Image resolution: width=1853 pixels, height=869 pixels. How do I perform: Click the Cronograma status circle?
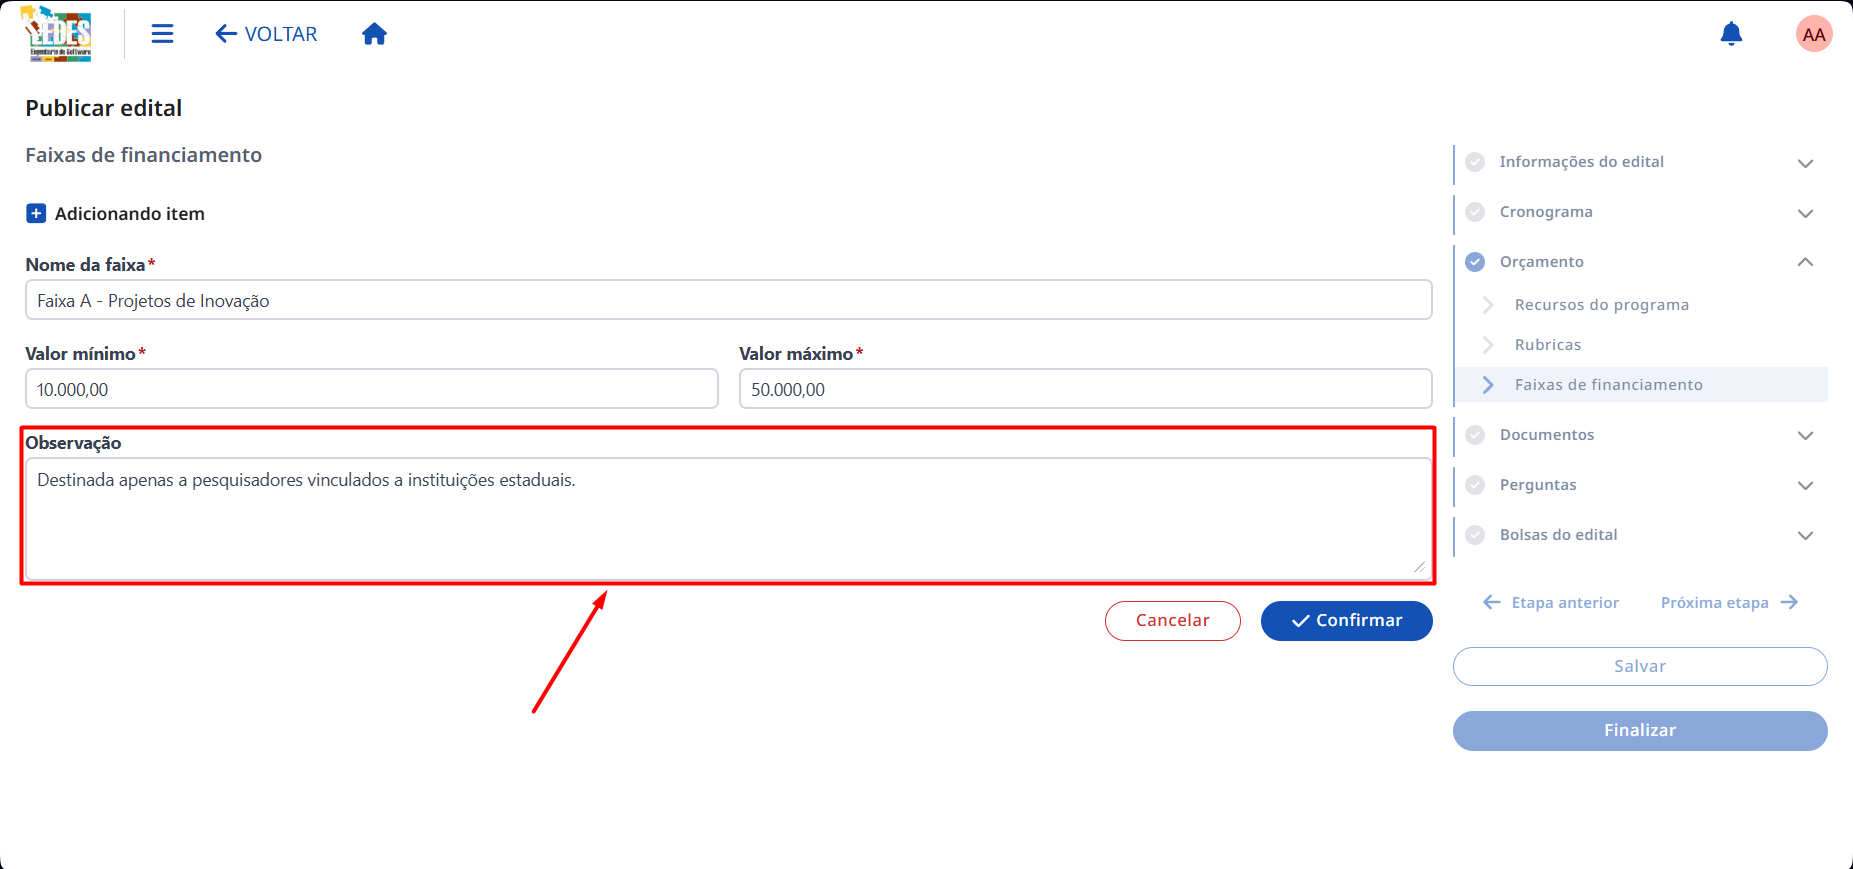coord(1475,212)
